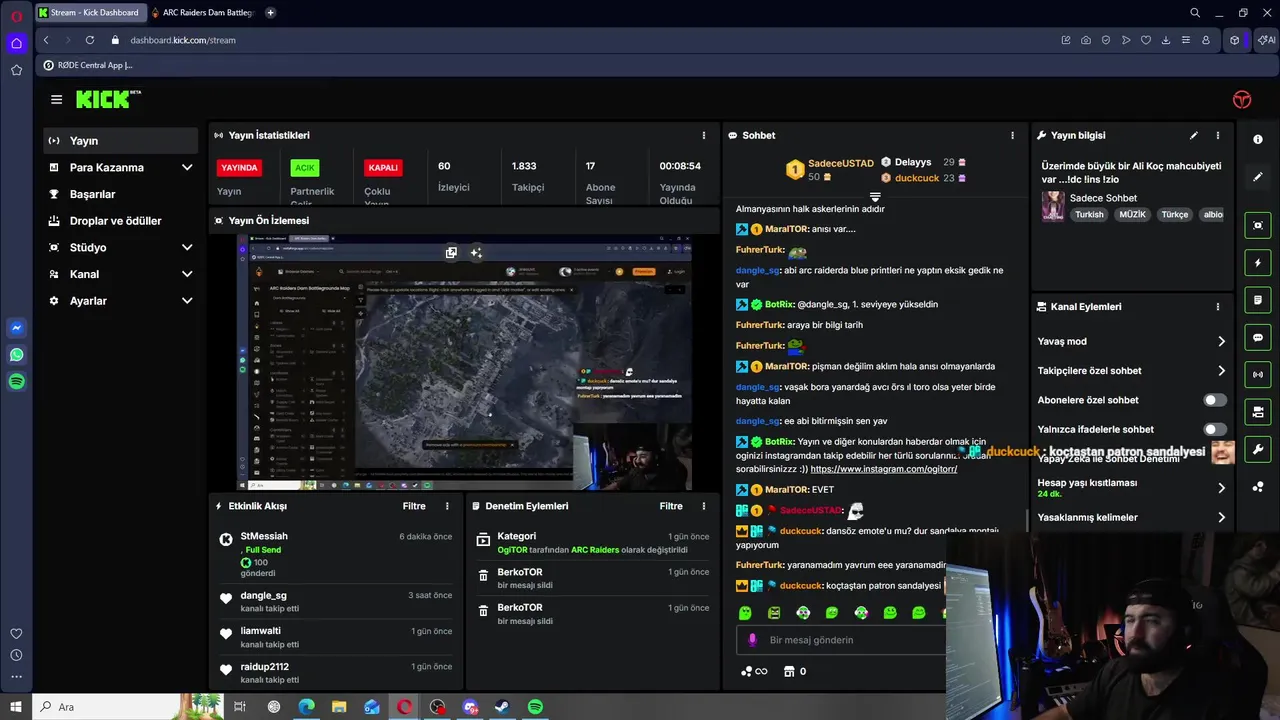Click the microphone icon in chat input

coord(752,640)
